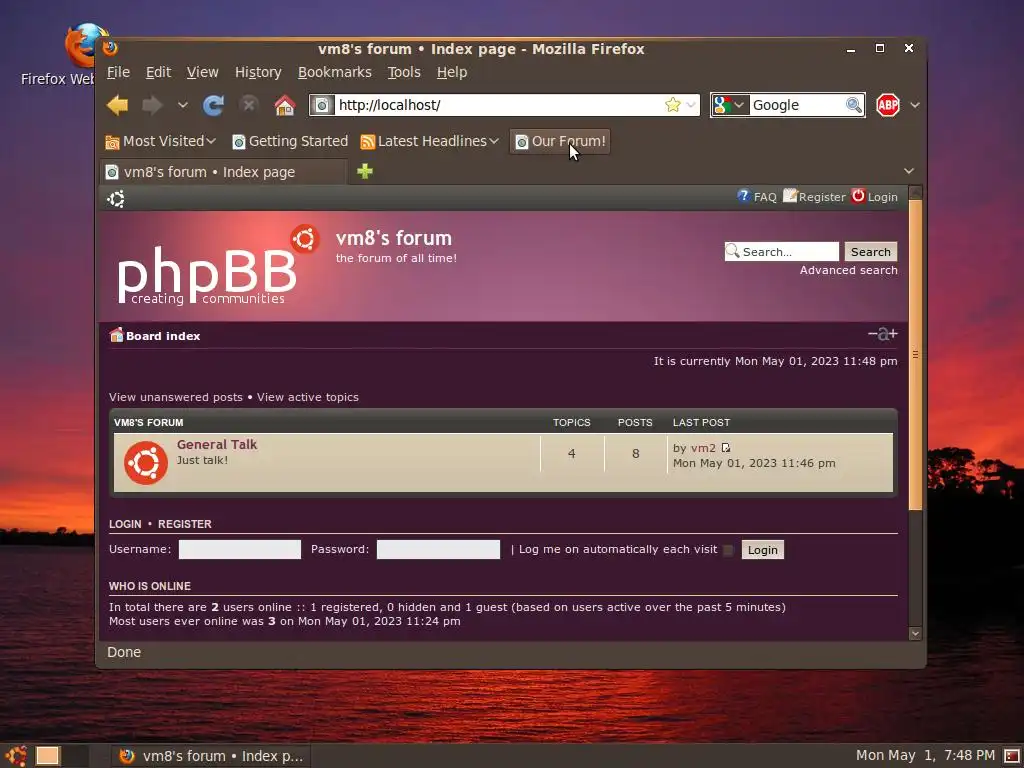Open the View menu

(202, 72)
